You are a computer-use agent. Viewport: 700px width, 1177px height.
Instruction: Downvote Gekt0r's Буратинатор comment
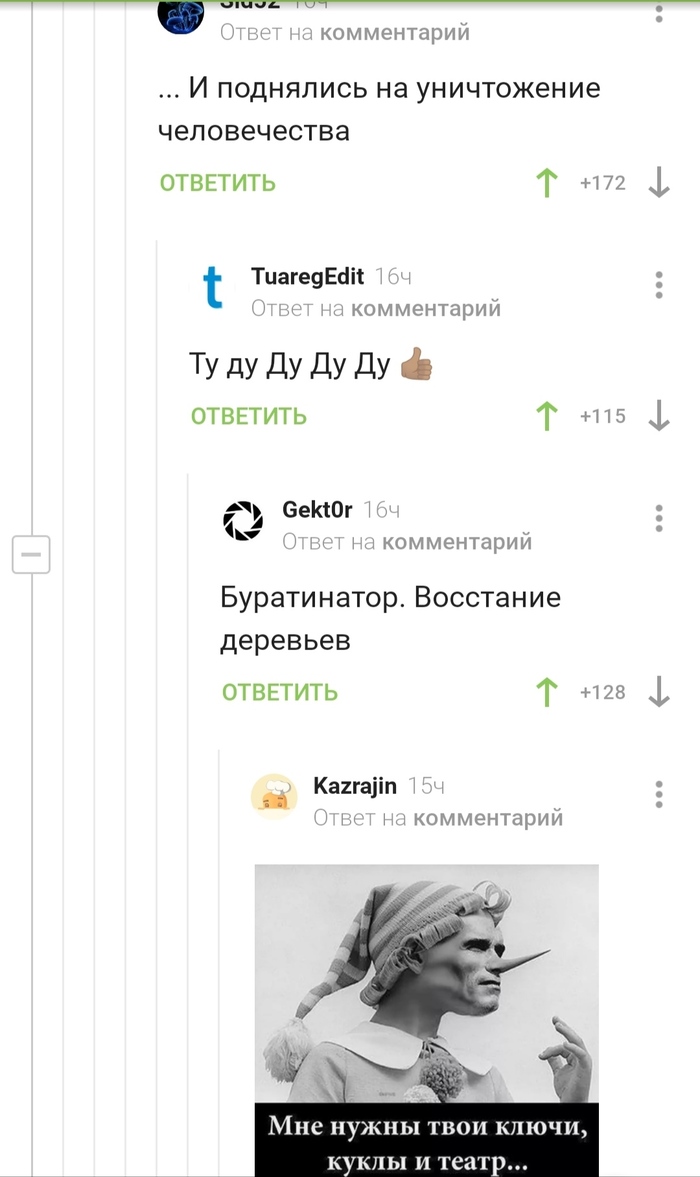click(659, 692)
